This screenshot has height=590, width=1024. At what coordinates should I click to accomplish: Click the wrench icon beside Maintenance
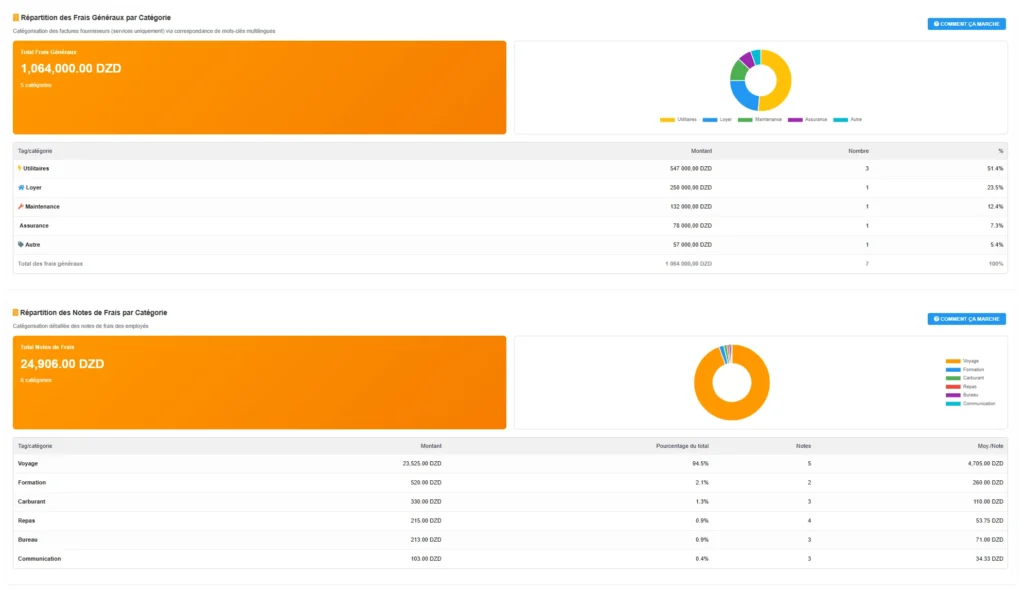click(x=21, y=206)
